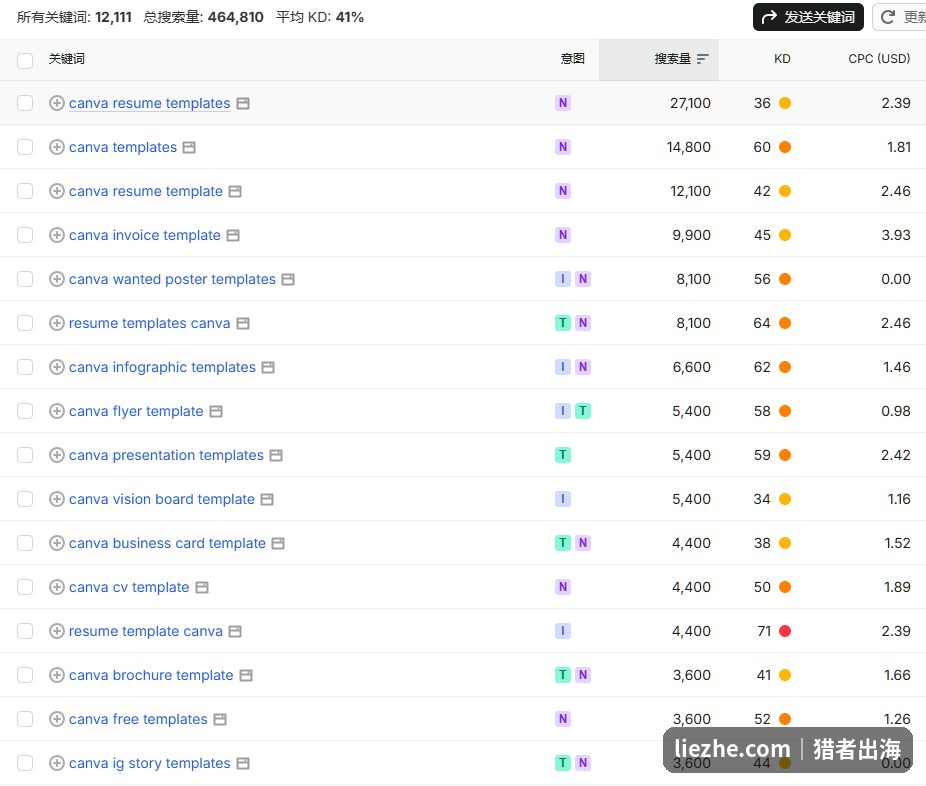Tick the select-all checkbox in table header
Image resolution: width=926 pixels, height=786 pixels.
(25, 60)
